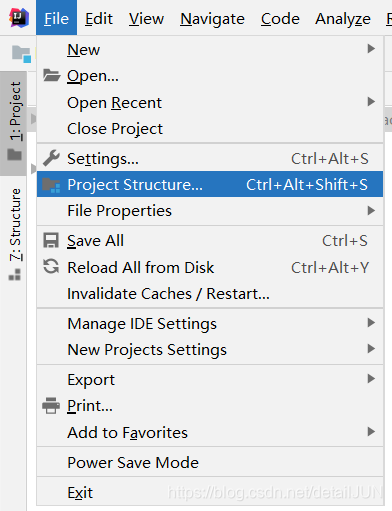Click the wrench icon beside Settings
The height and width of the screenshot is (511, 392).
coord(51,158)
